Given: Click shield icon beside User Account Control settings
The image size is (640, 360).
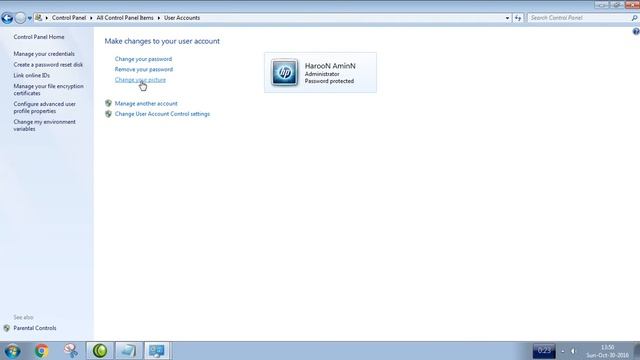Looking at the screenshot, I should click(x=108, y=114).
